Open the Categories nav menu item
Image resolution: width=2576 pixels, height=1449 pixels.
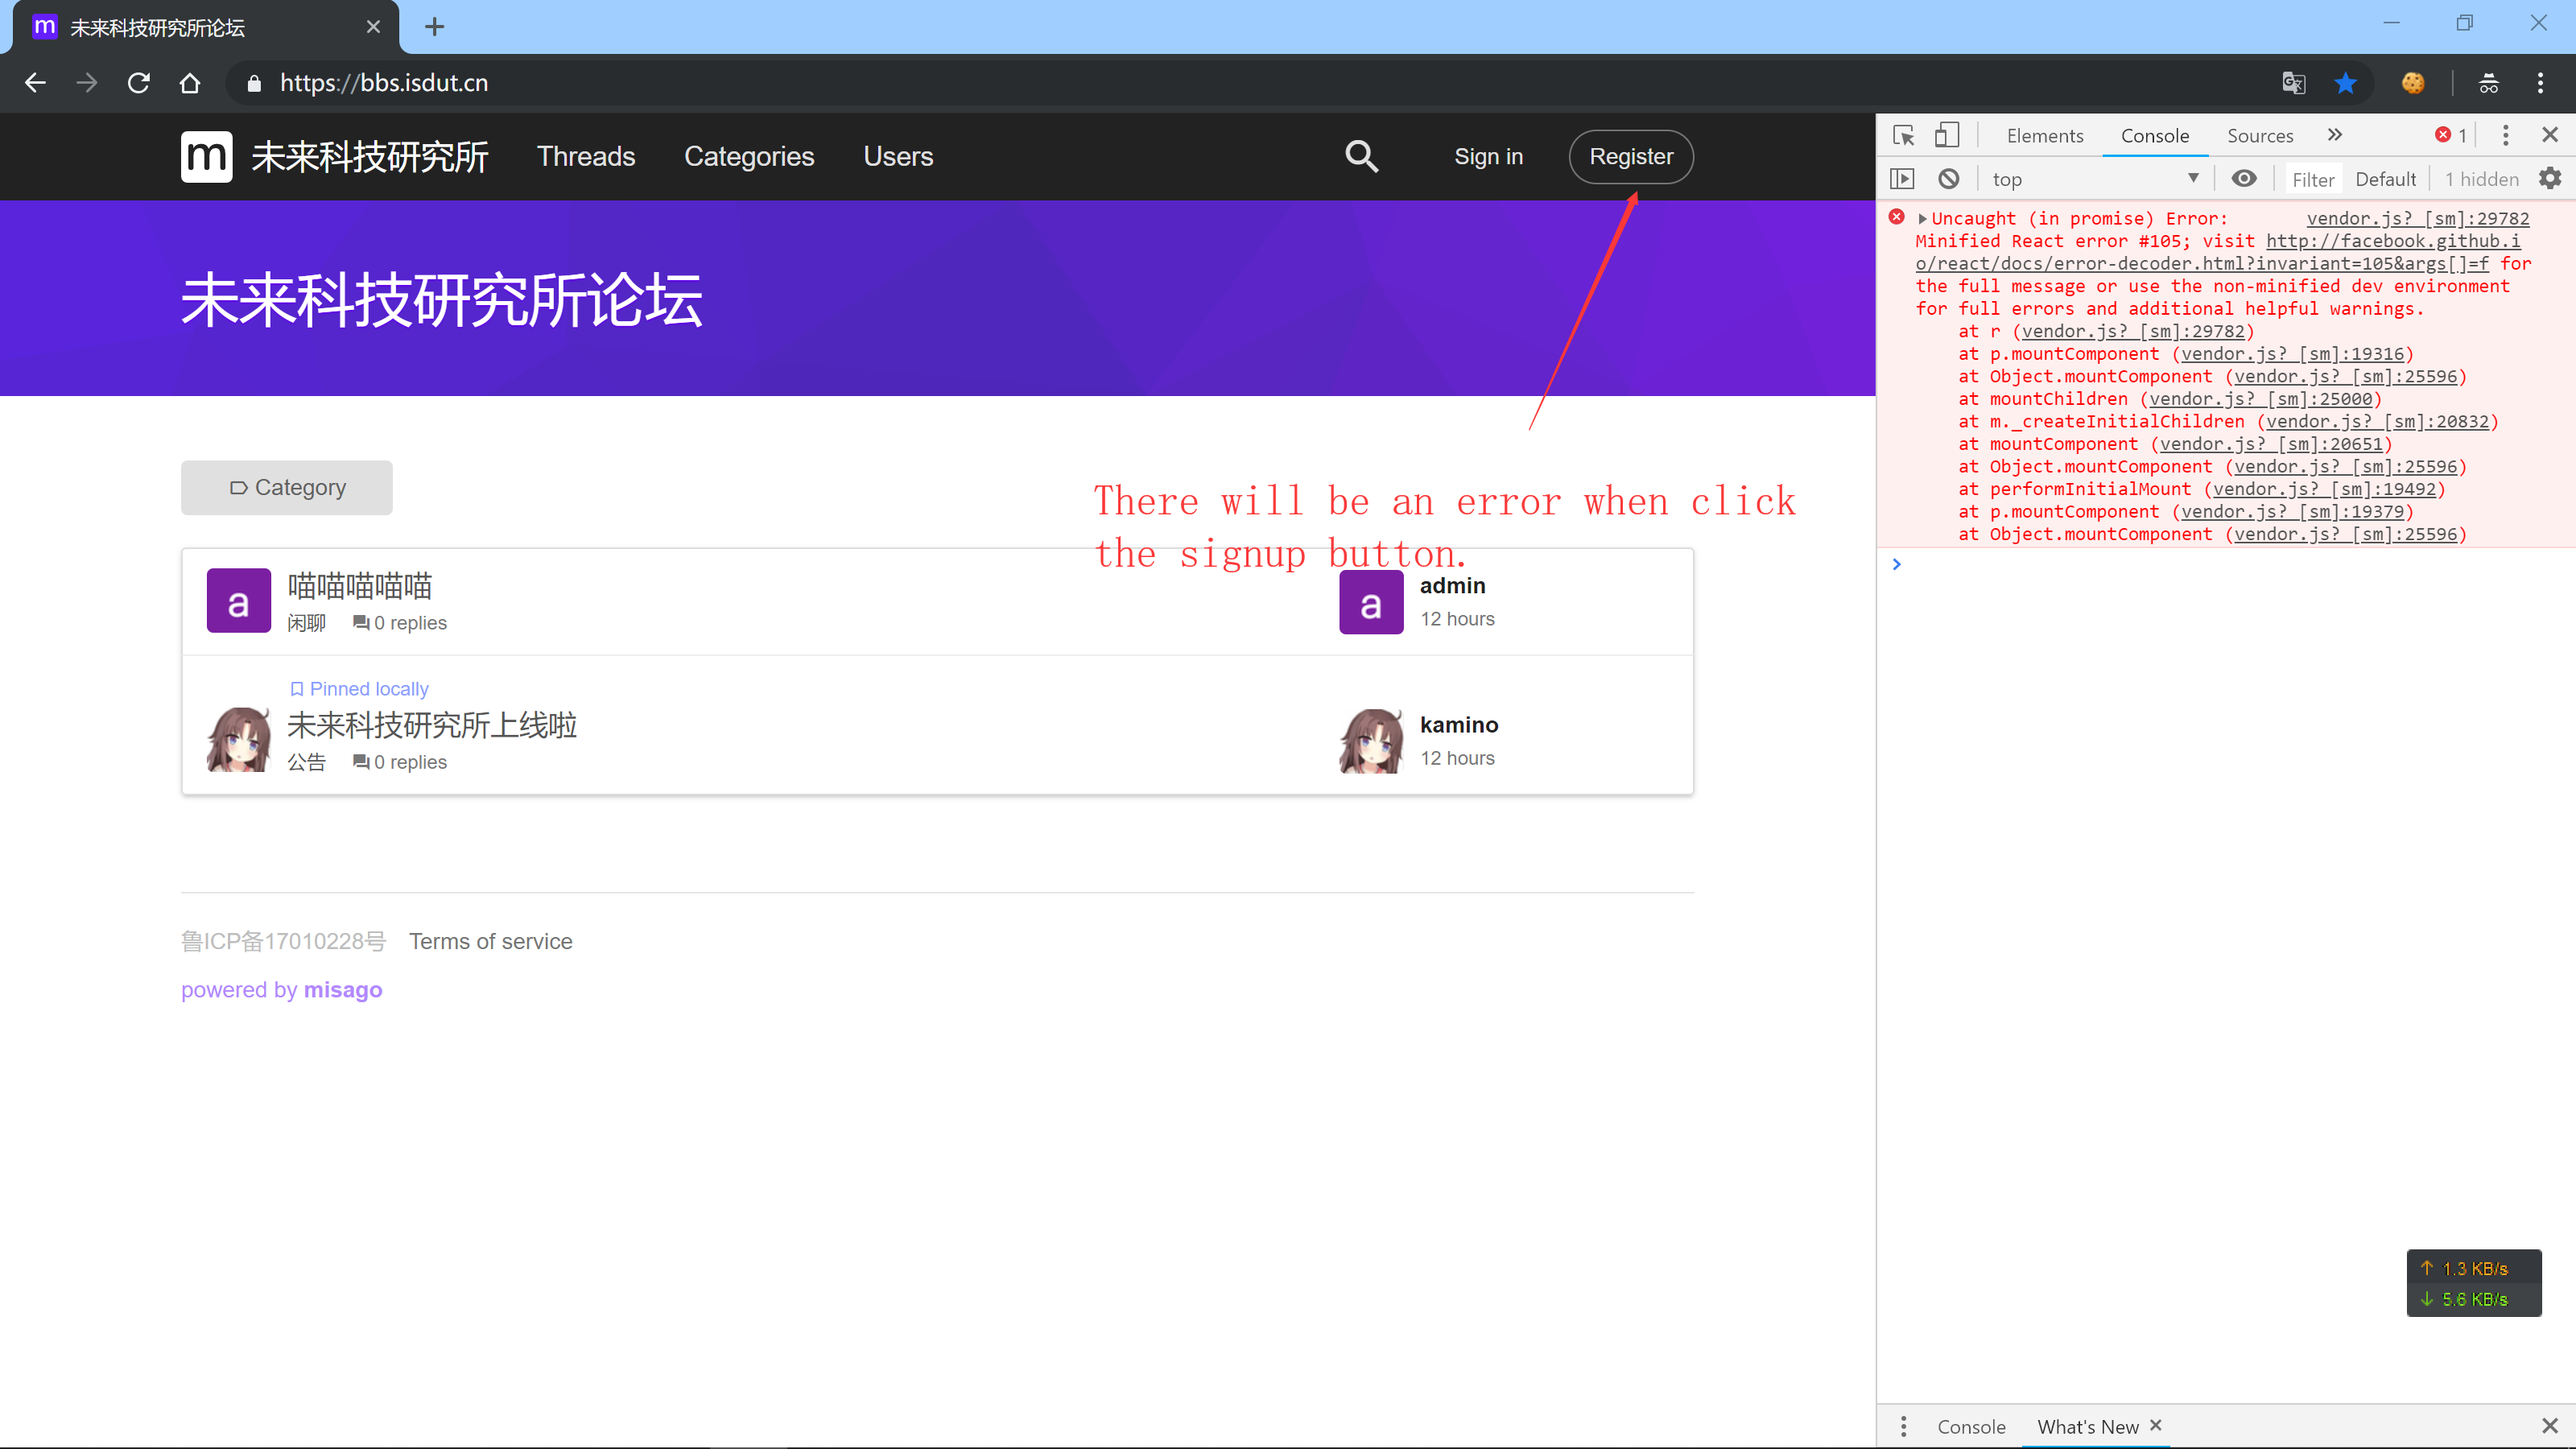[749, 156]
